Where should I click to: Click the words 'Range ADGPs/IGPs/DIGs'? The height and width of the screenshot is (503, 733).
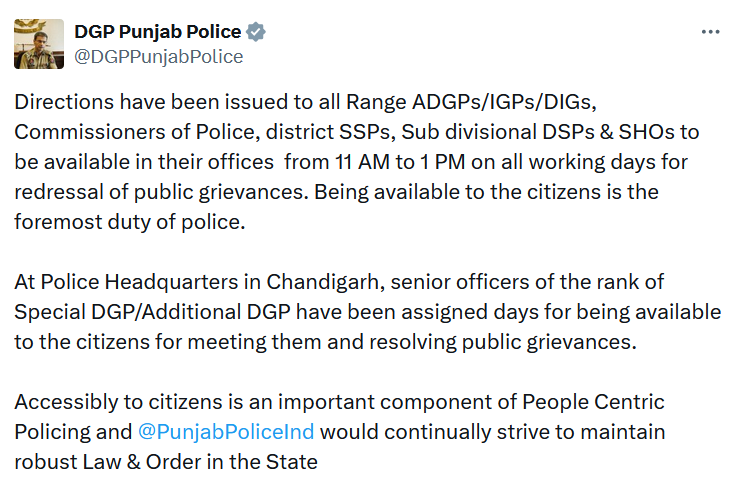[x=471, y=102]
